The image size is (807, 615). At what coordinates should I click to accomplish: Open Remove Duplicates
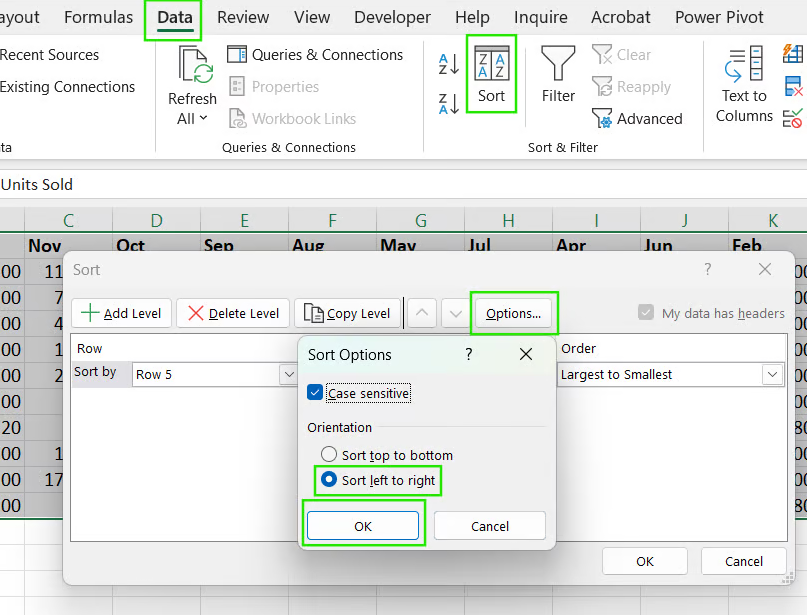click(x=793, y=86)
